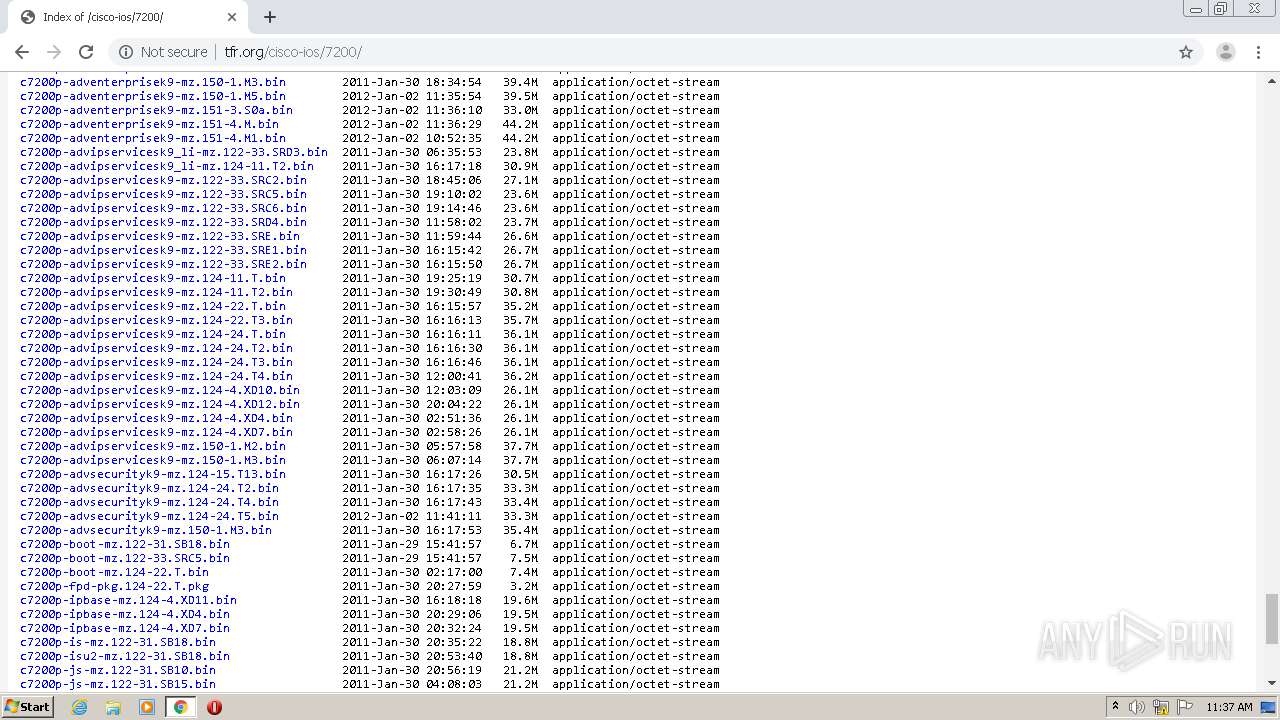Open c7200p-advsecurityk9-mz.124-15.T13.bin
The image size is (1280, 720).
[x=153, y=474]
